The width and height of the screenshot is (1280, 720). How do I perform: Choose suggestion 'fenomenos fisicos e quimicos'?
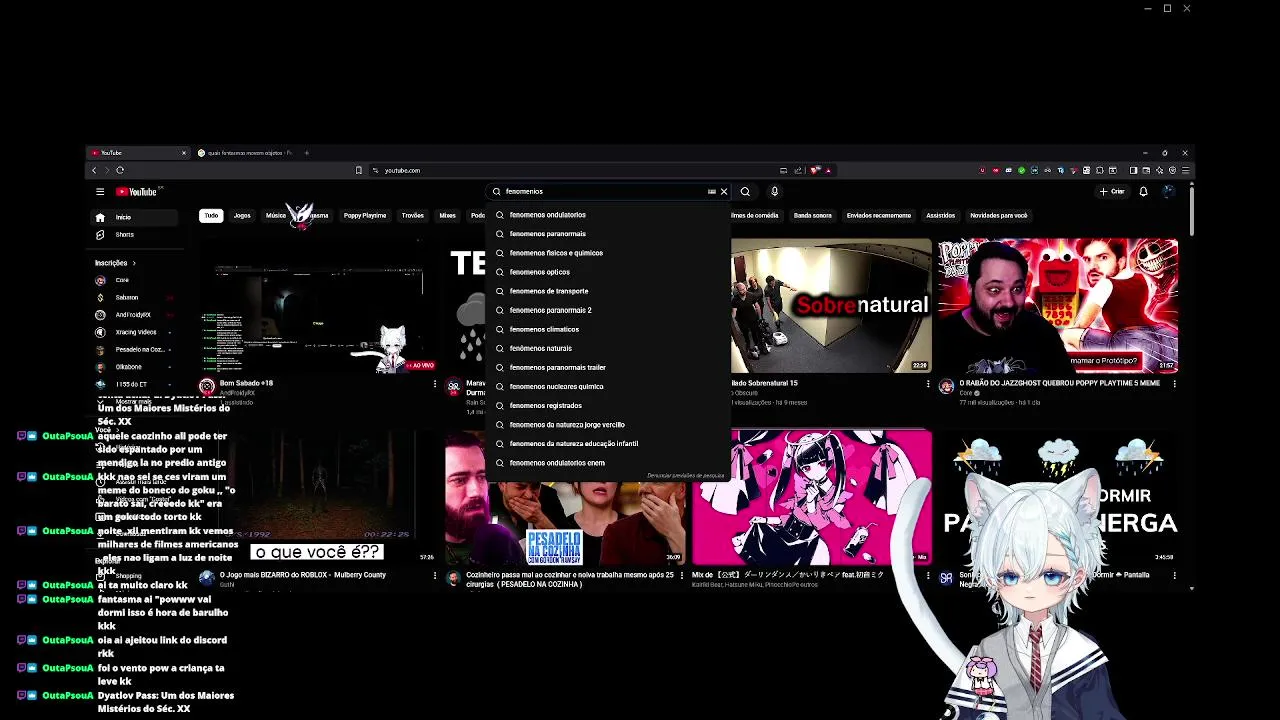coord(610,253)
